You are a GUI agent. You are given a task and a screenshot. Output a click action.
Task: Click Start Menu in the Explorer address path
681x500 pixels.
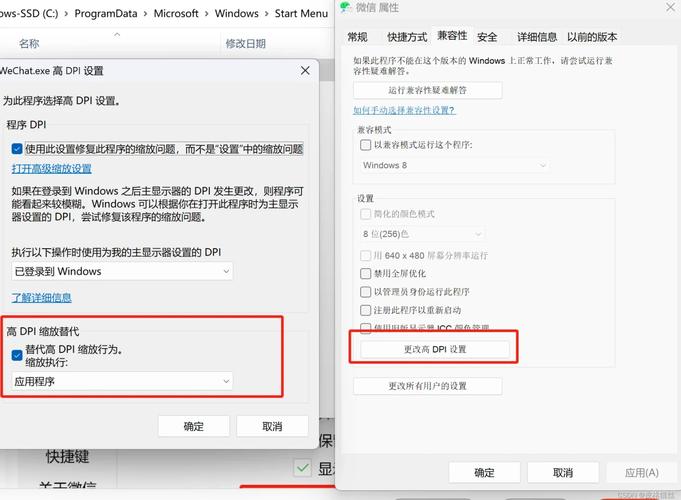coord(301,13)
